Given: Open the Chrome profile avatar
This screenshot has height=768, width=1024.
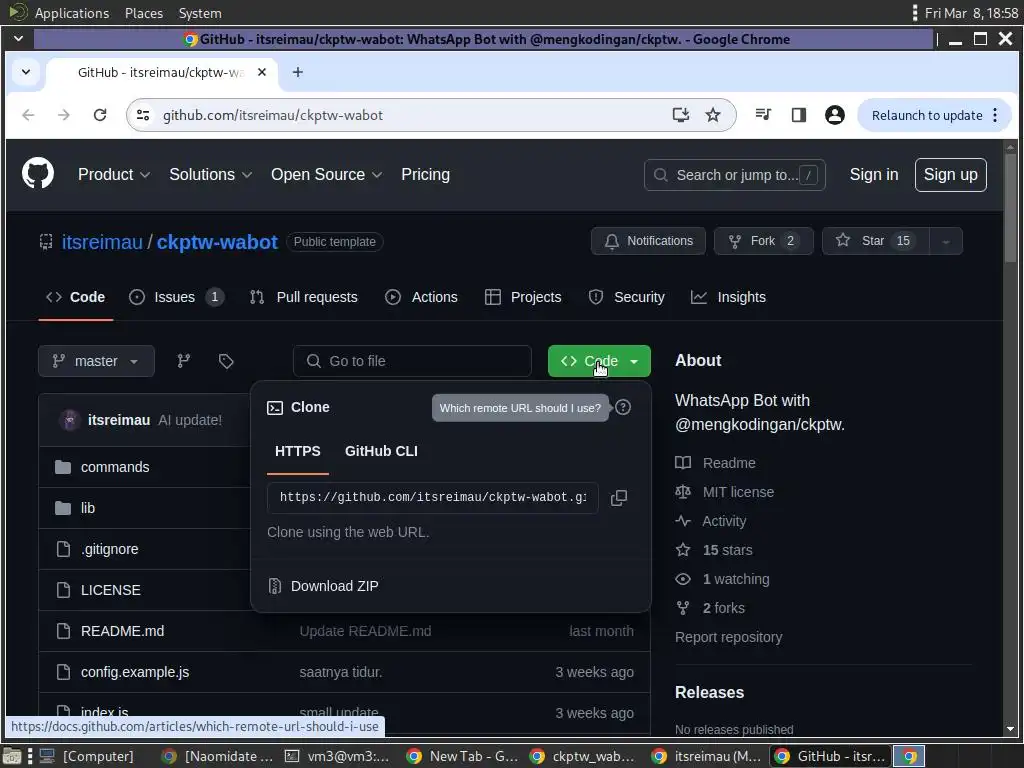Looking at the screenshot, I should click(x=835, y=115).
